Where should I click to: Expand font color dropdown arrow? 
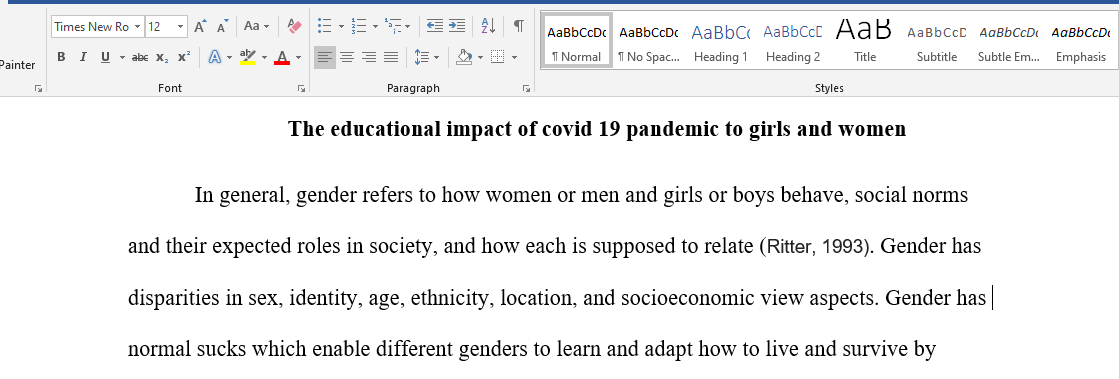click(x=298, y=57)
